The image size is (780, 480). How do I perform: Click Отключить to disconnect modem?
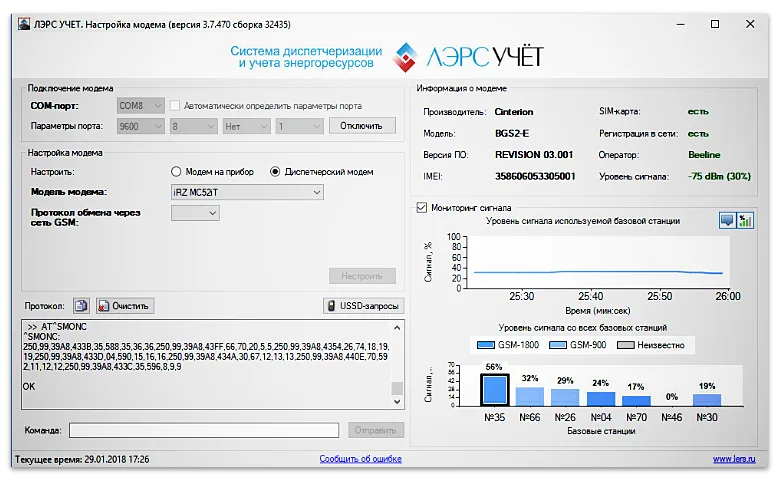(x=362, y=126)
